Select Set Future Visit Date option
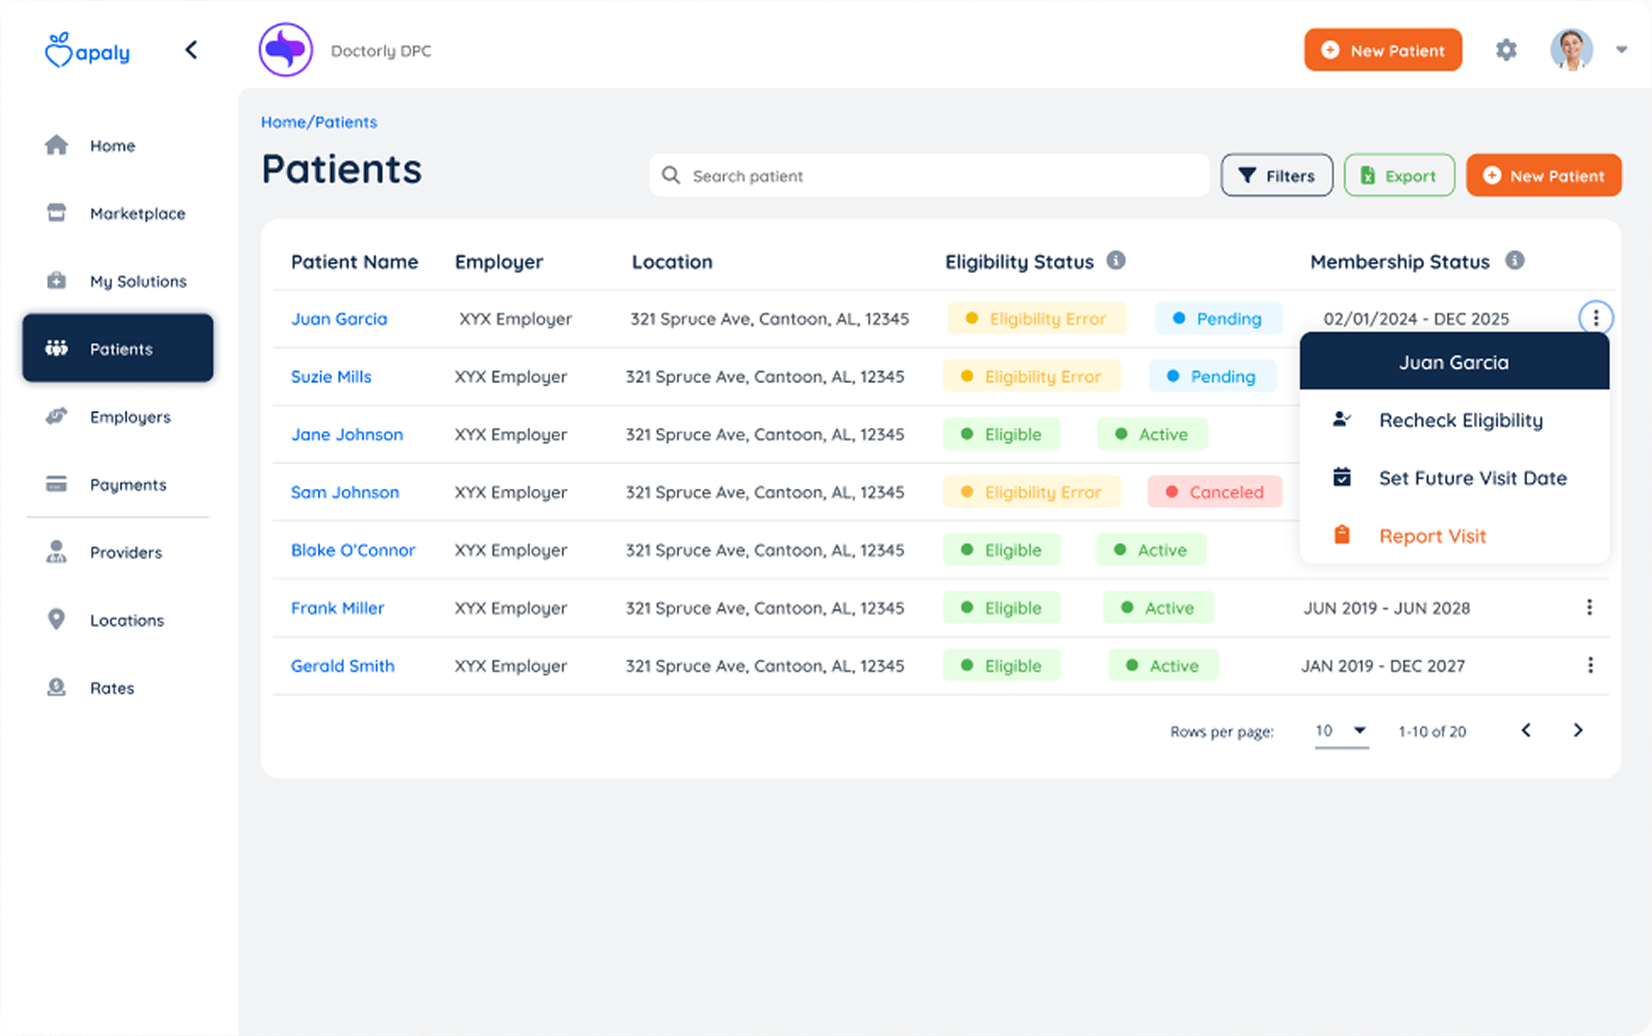The image size is (1652, 1036). (x=1472, y=478)
